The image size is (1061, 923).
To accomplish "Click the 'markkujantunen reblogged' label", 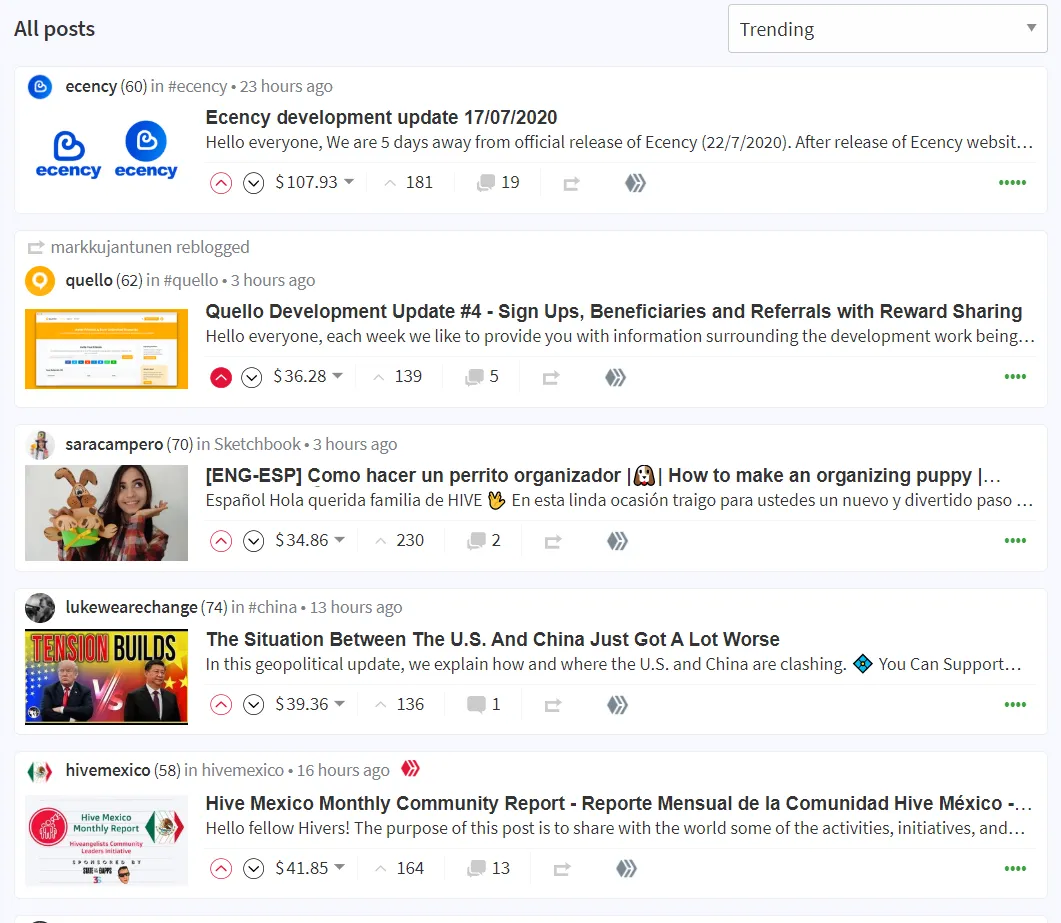I will click(x=150, y=247).
